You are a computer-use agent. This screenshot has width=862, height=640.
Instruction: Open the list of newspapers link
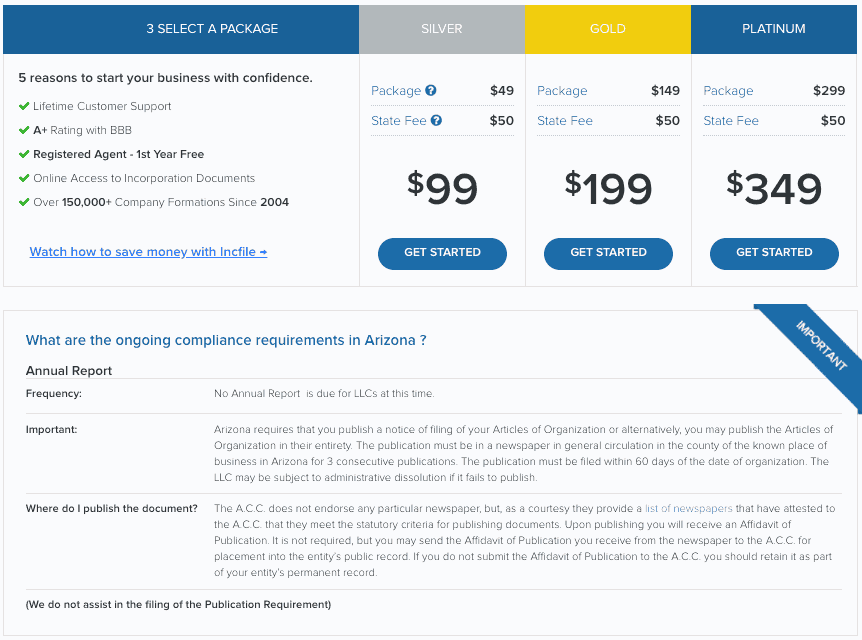pos(688,509)
